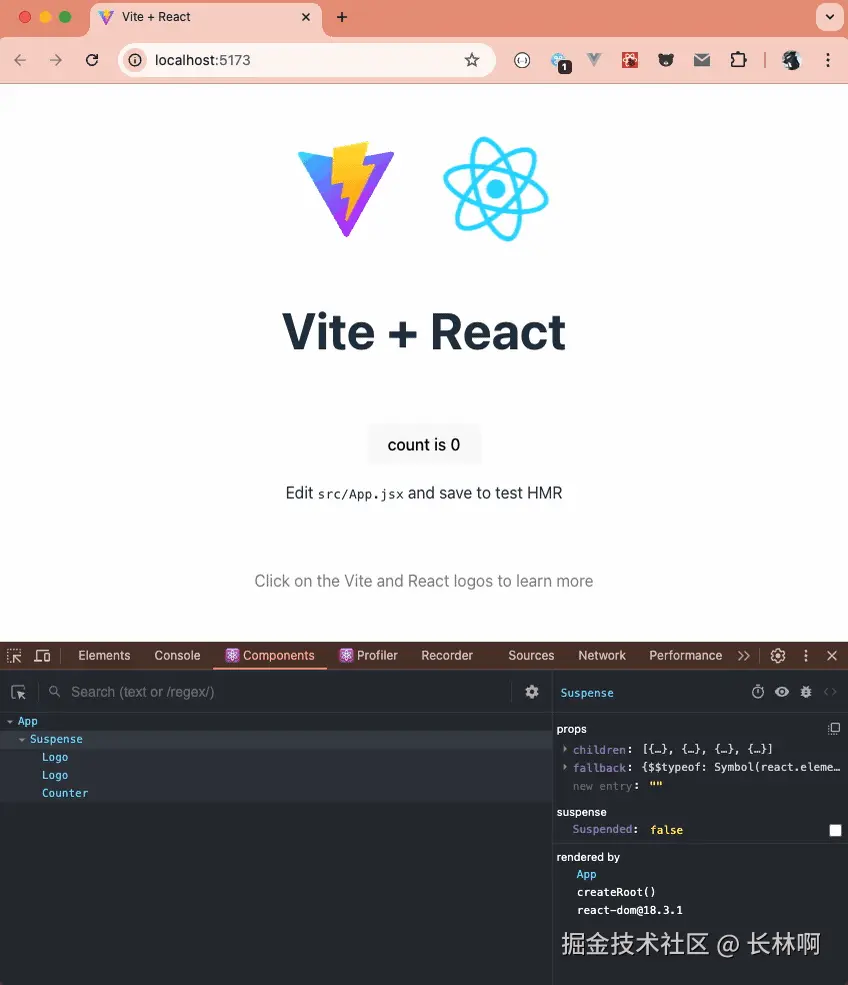Screen dimensions: 848x985
Task: Log component data with bug icon
Action: [806, 692]
